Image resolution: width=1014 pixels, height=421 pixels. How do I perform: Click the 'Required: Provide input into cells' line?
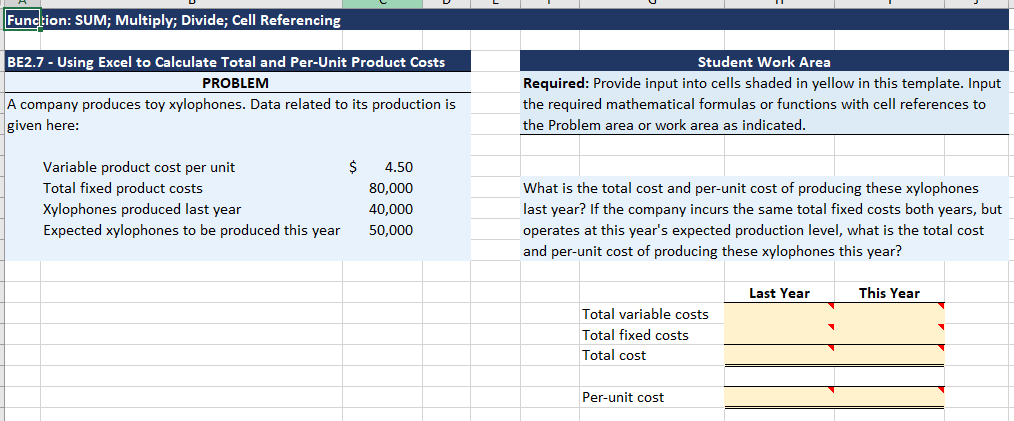pyautogui.click(x=762, y=83)
